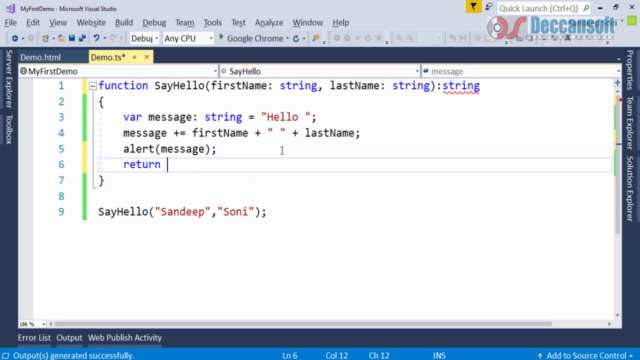
Task: Start debugging with the green play arrow
Action: [x=221, y=38]
